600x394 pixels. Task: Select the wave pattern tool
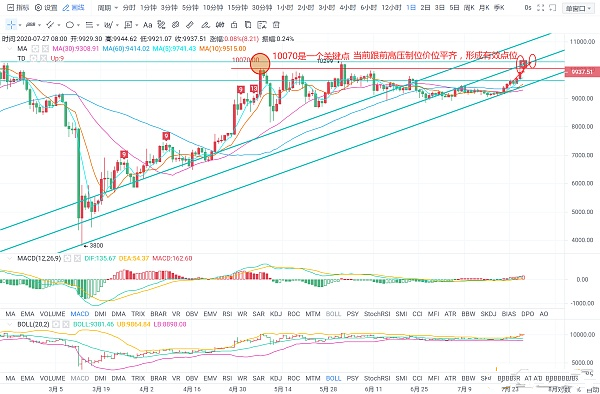click(x=109, y=25)
